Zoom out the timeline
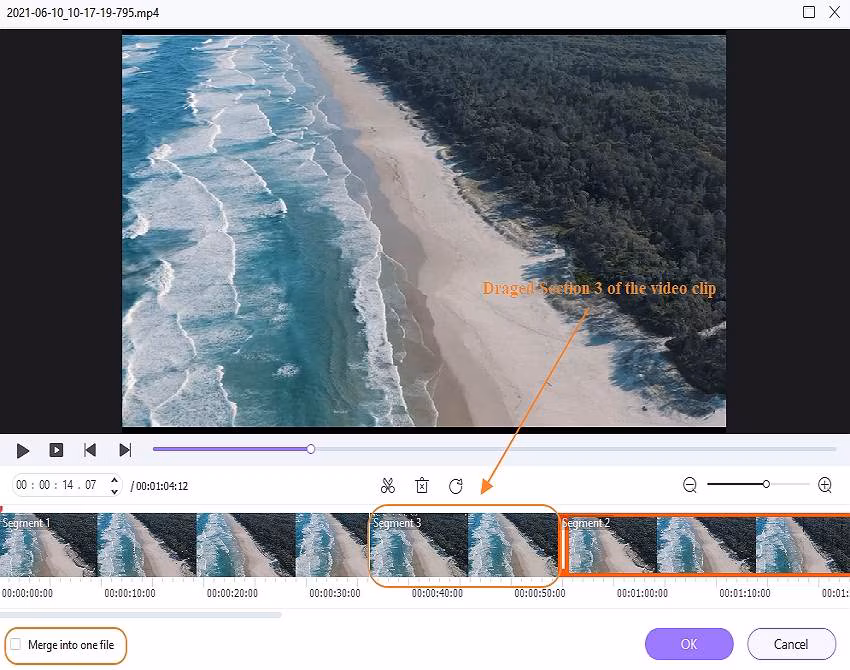Screen dimensions: 850x670 coord(690,485)
